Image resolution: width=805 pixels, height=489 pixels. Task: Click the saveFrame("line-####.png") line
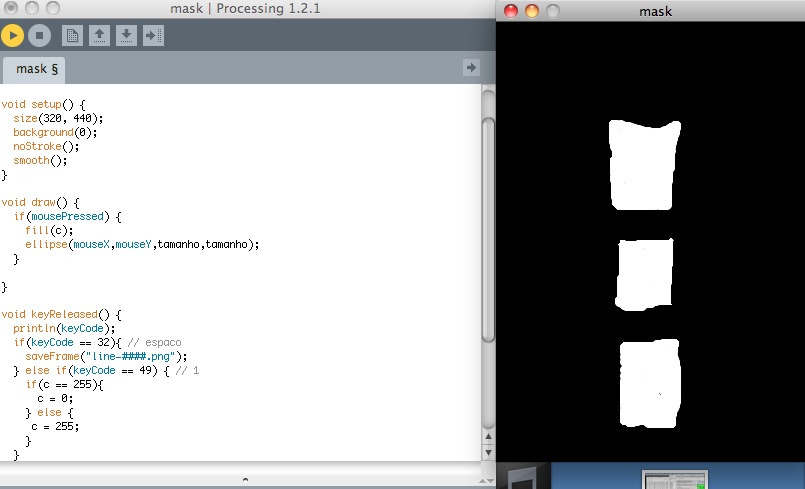(106, 356)
